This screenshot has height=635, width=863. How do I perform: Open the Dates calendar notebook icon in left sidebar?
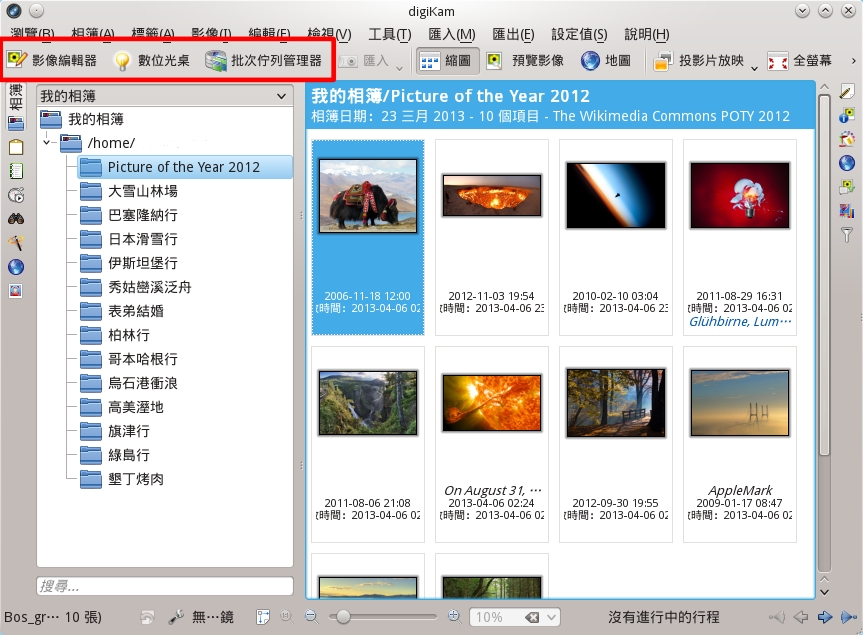16,171
